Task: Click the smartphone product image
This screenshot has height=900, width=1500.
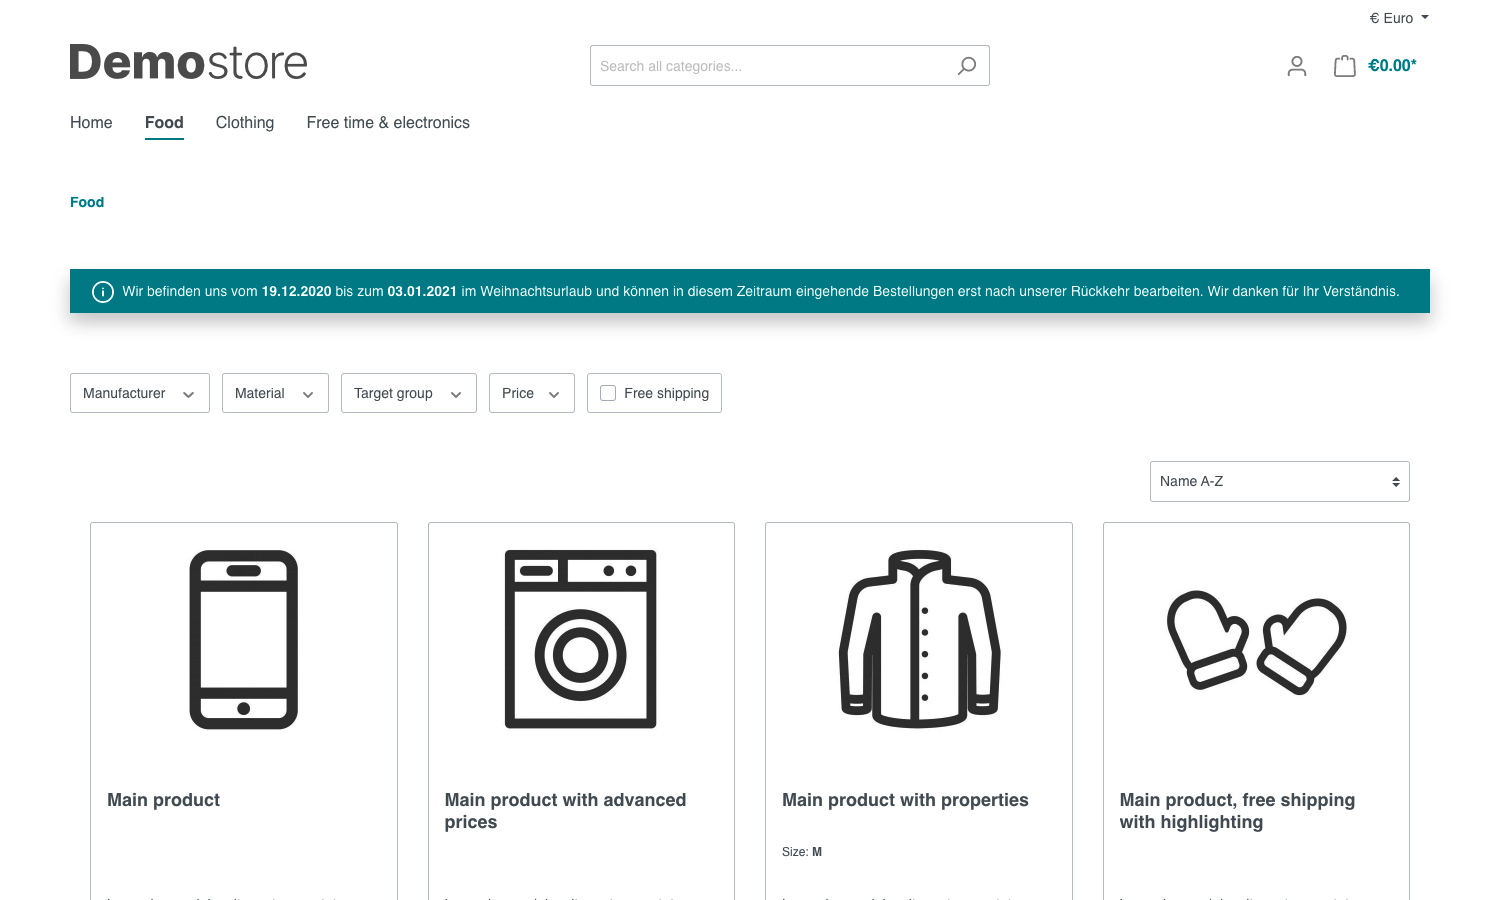Action: point(244,639)
